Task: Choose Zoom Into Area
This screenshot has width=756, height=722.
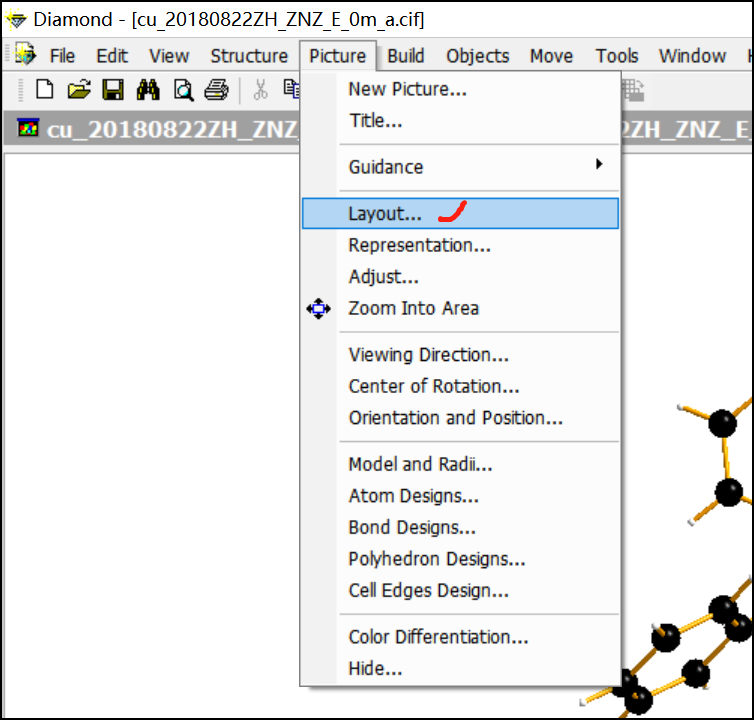Action: click(413, 308)
